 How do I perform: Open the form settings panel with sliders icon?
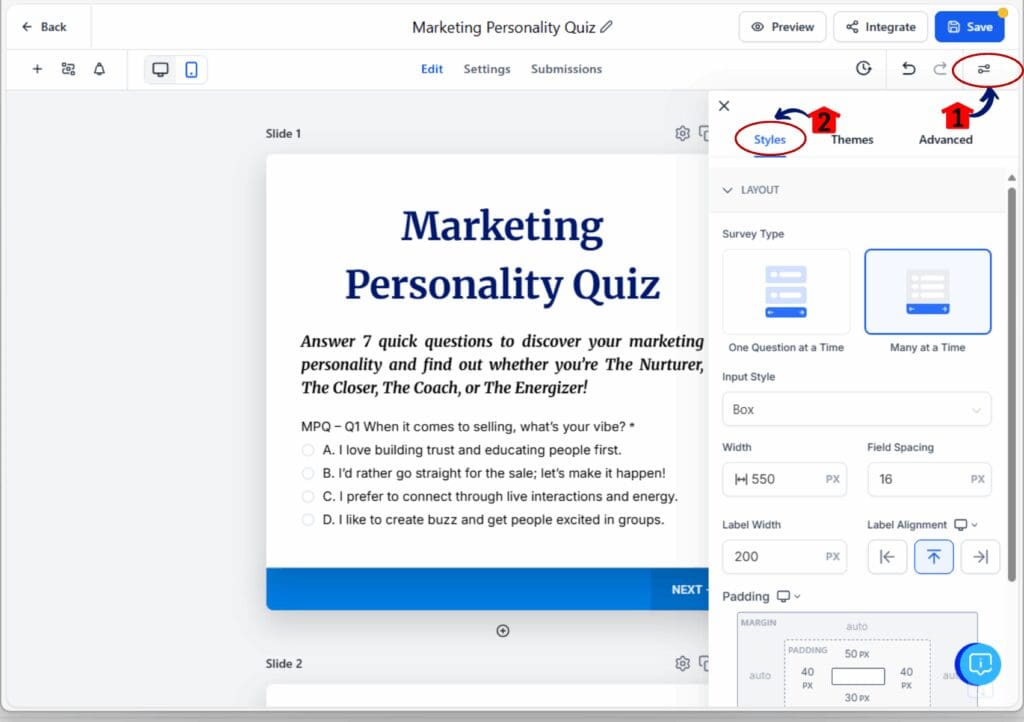click(x=986, y=69)
